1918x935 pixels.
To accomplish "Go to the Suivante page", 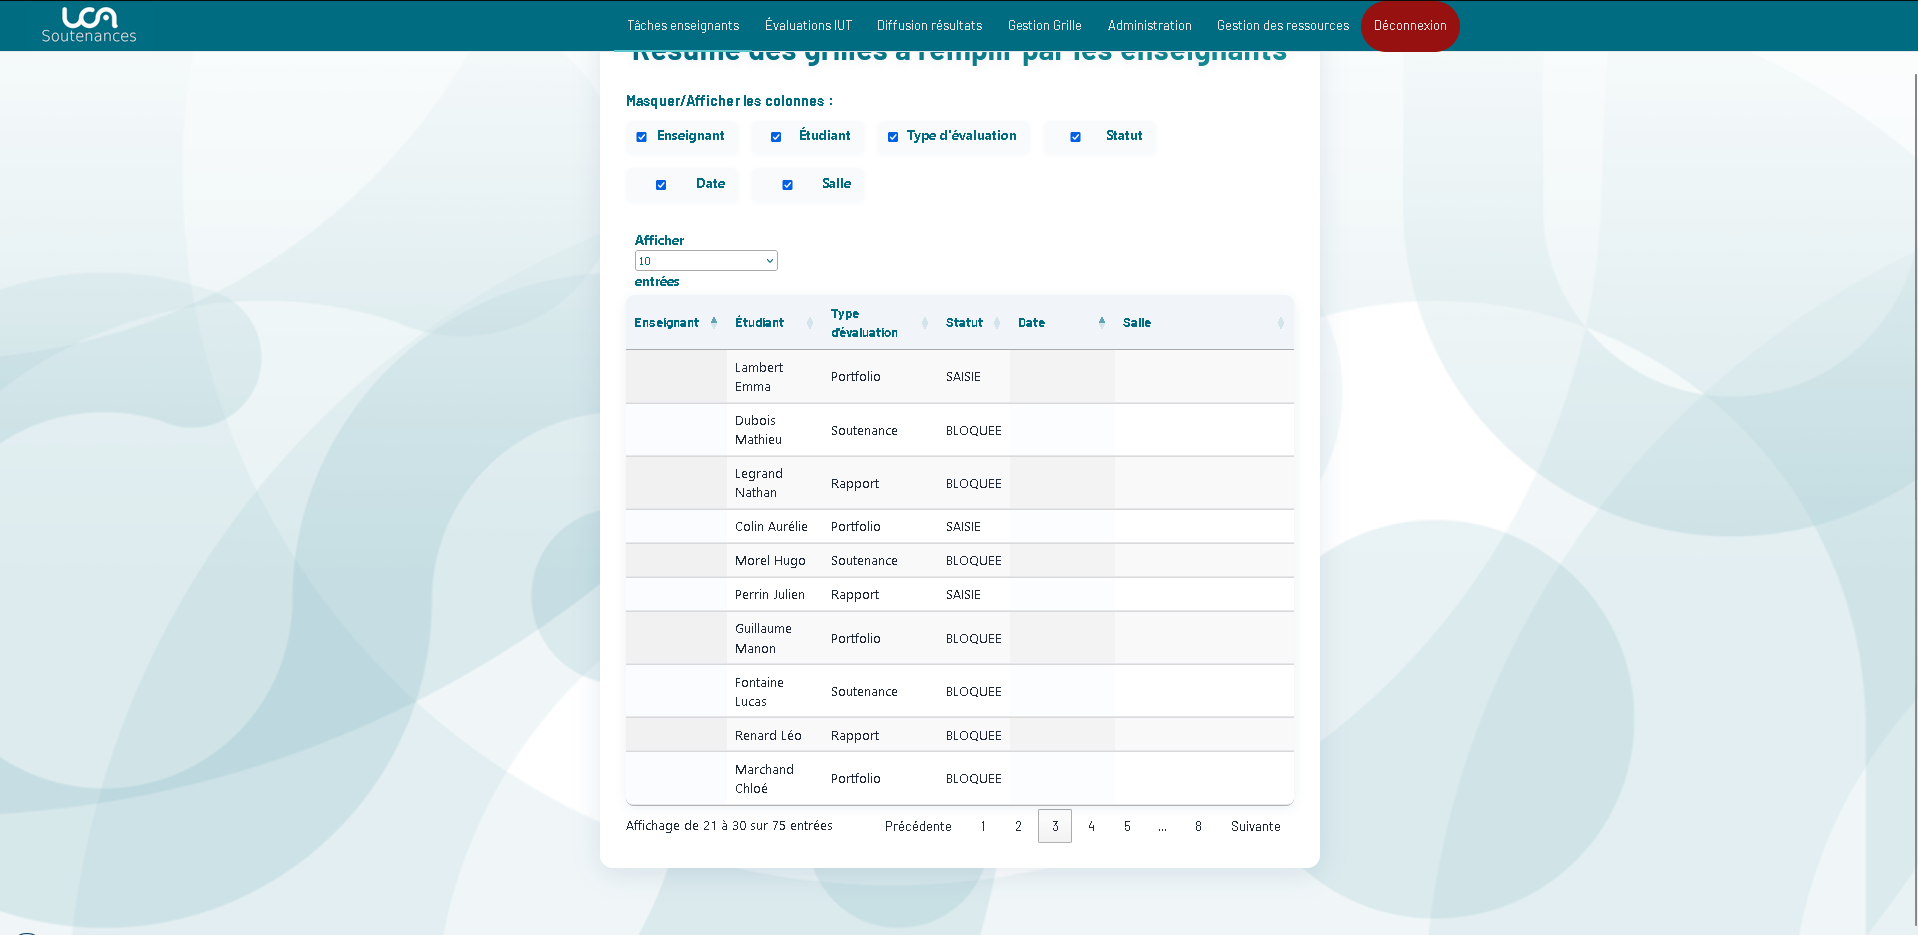I will pyautogui.click(x=1255, y=827).
